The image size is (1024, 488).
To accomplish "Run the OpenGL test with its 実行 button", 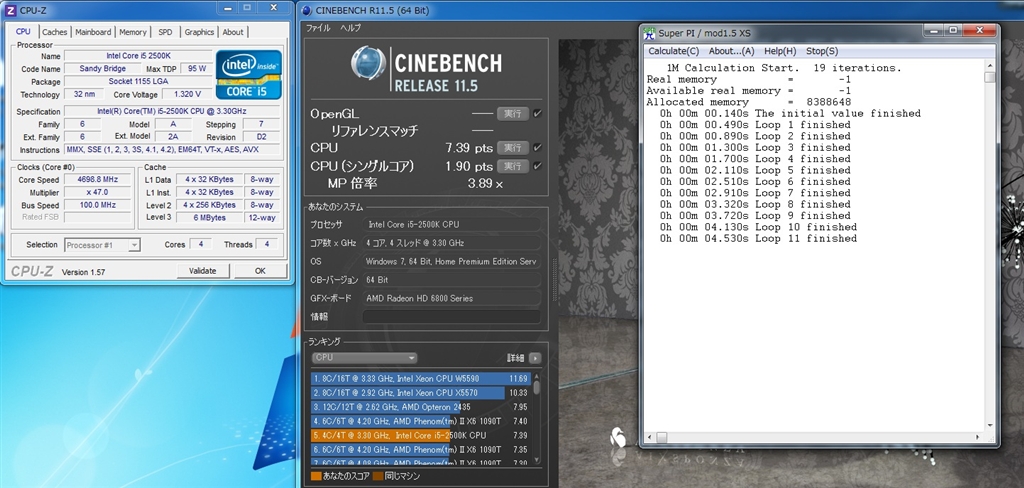I will click(513, 114).
